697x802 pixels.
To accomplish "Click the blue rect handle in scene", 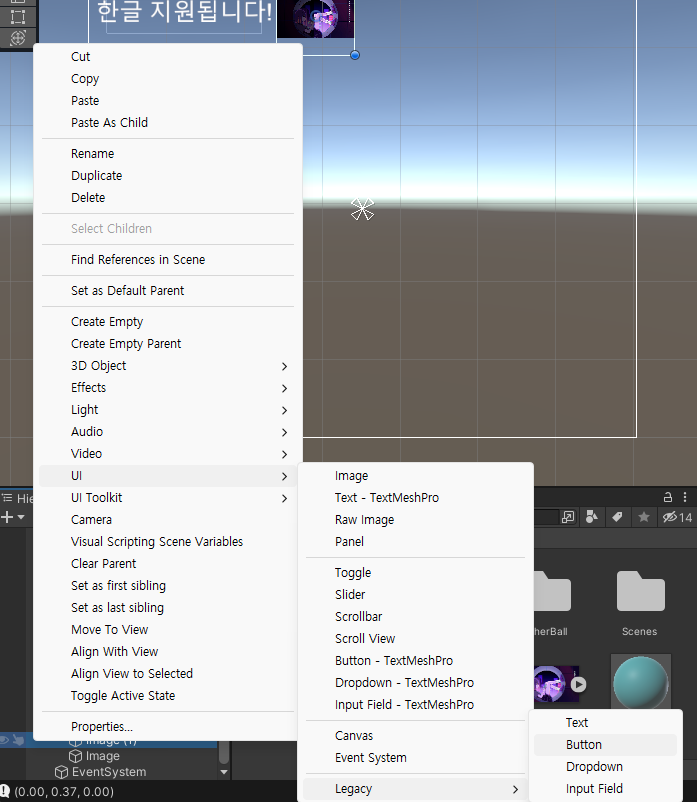I will (355, 55).
